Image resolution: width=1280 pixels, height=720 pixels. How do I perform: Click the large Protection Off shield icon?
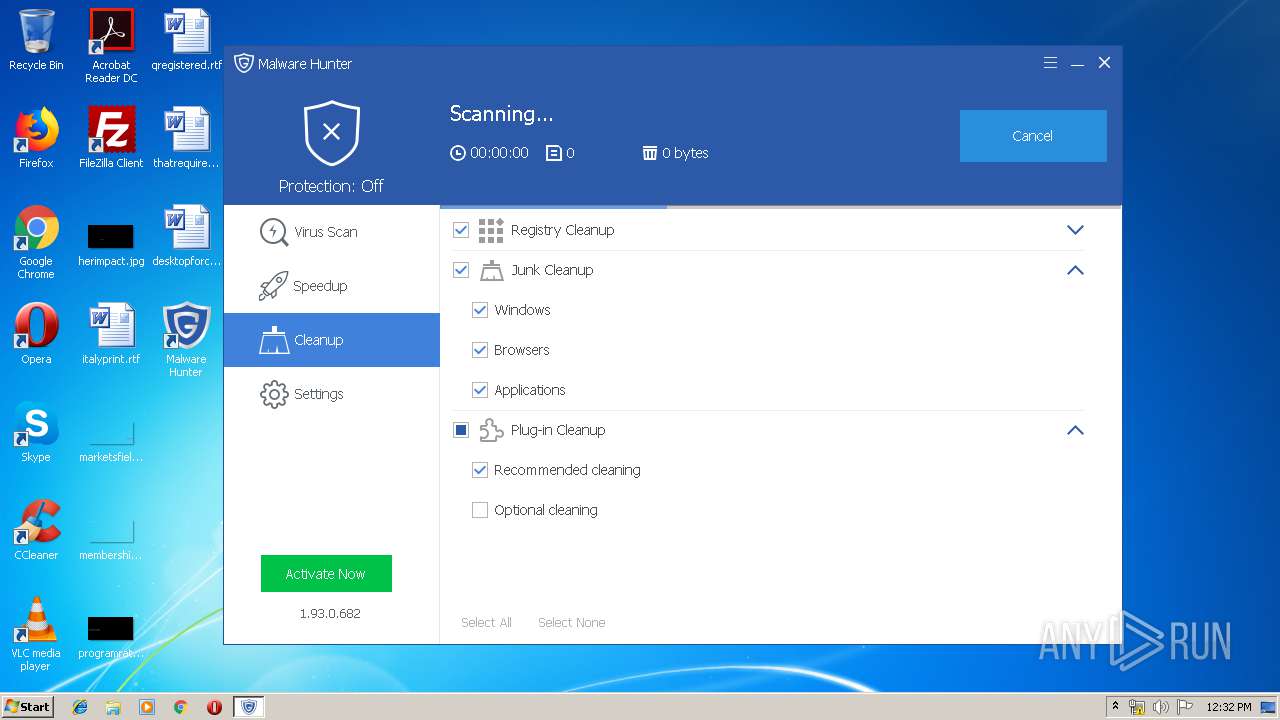pyautogui.click(x=332, y=133)
